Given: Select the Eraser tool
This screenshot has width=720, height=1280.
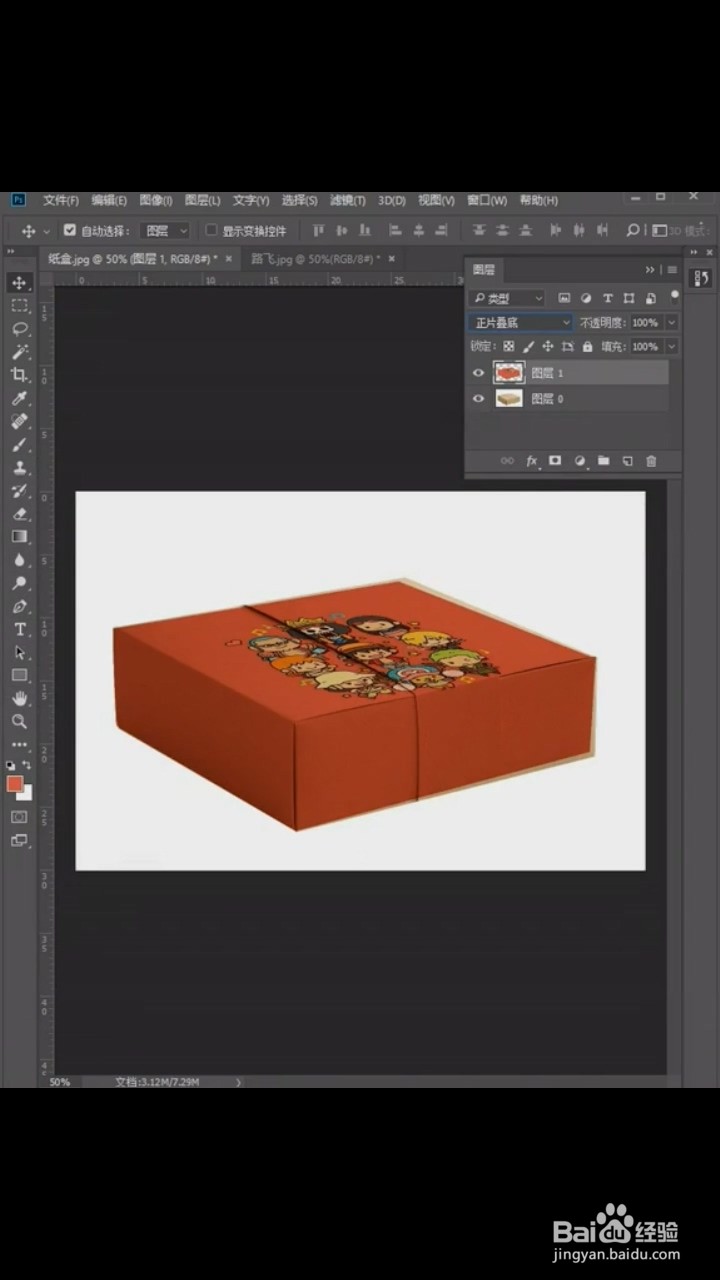Looking at the screenshot, I should [x=19, y=513].
